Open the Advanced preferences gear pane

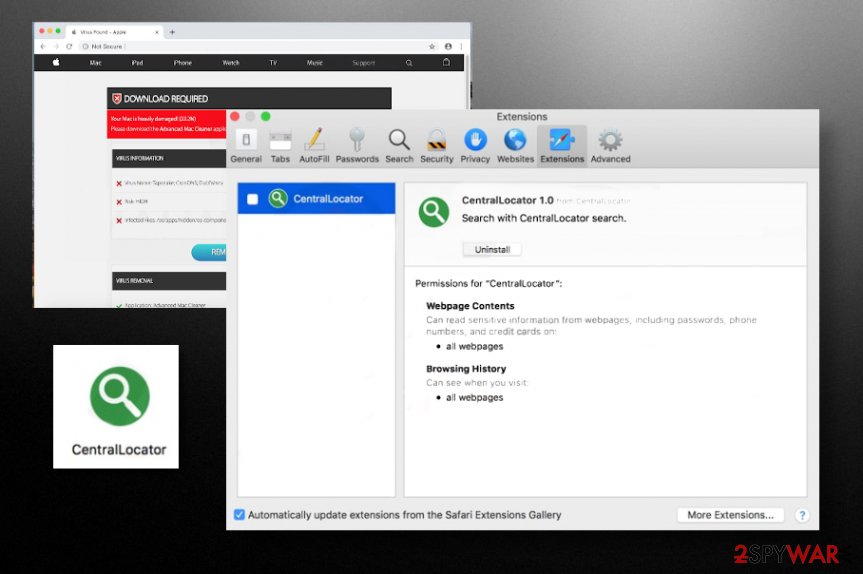(610, 145)
